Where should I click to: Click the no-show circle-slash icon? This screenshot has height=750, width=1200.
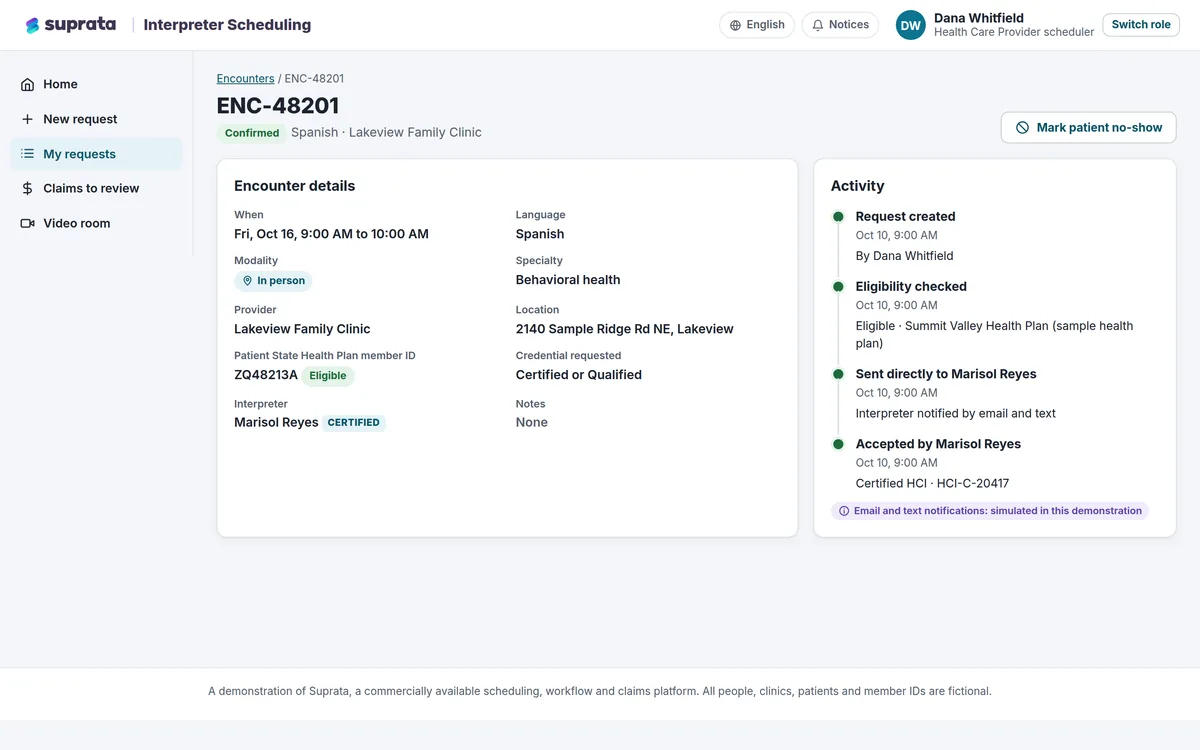point(1022,128)
